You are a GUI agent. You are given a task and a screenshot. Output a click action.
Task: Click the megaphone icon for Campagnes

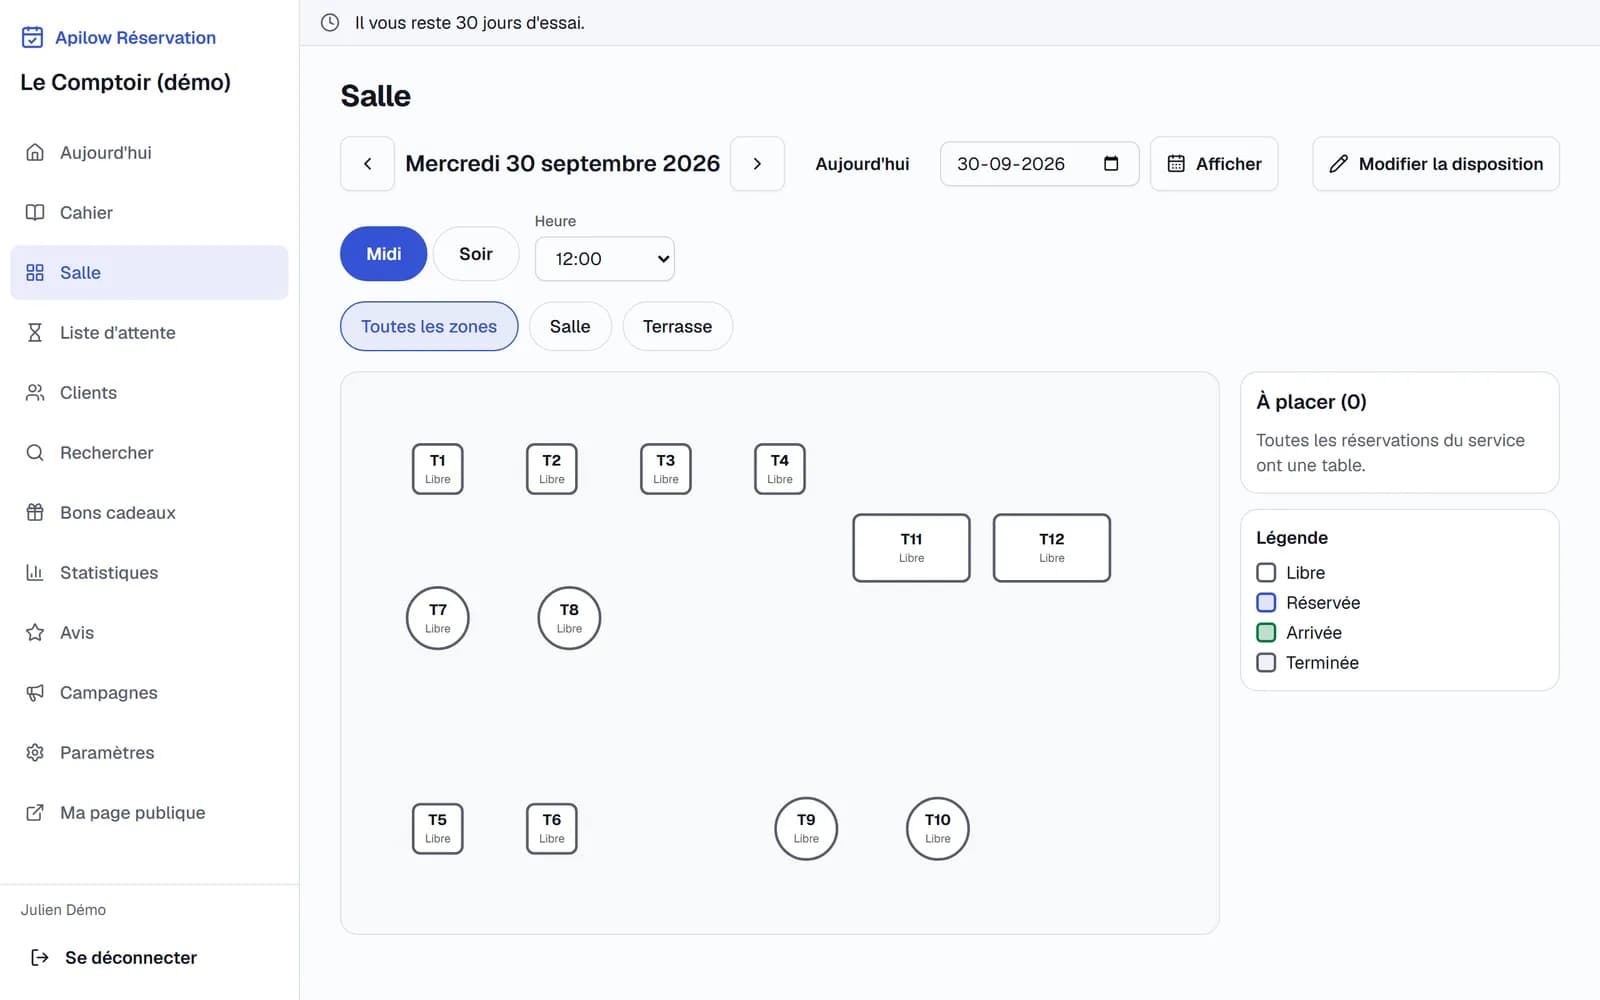tap(35, 692)
